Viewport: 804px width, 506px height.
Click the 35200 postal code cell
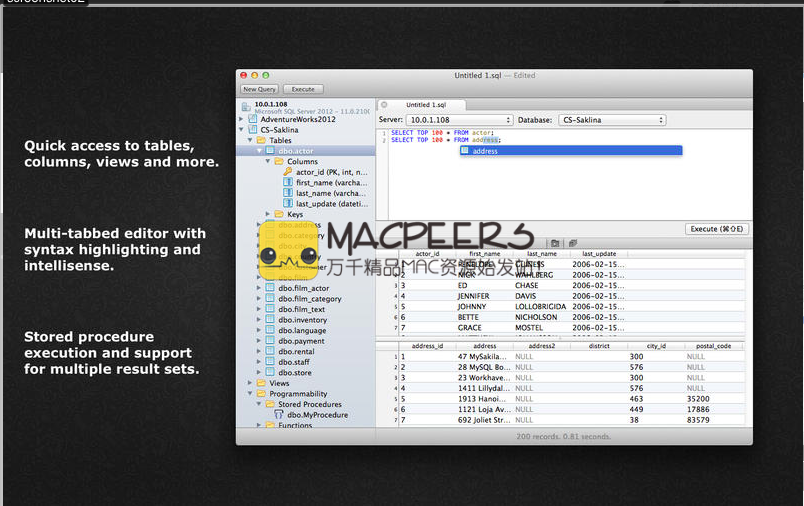(x=698, y=399)
